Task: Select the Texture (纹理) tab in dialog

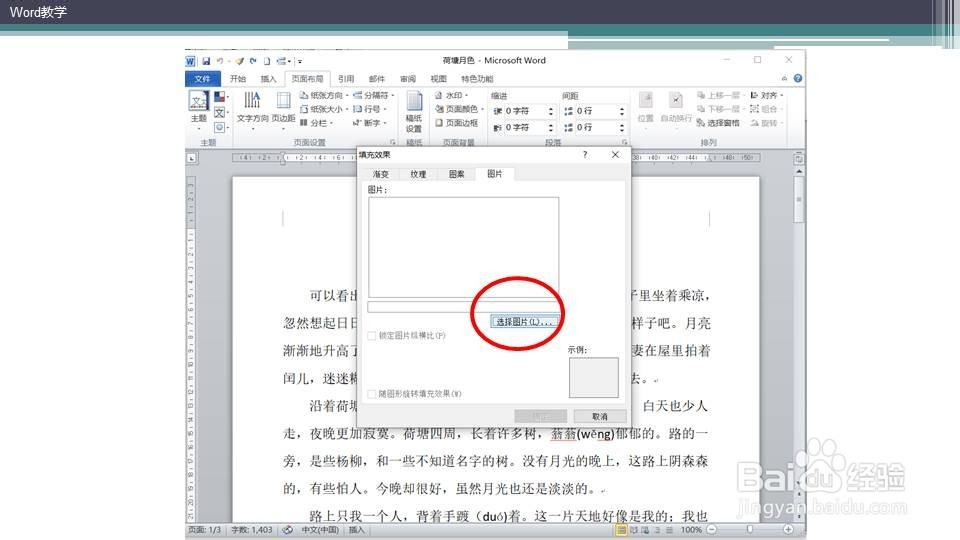Action: point(418,174)
